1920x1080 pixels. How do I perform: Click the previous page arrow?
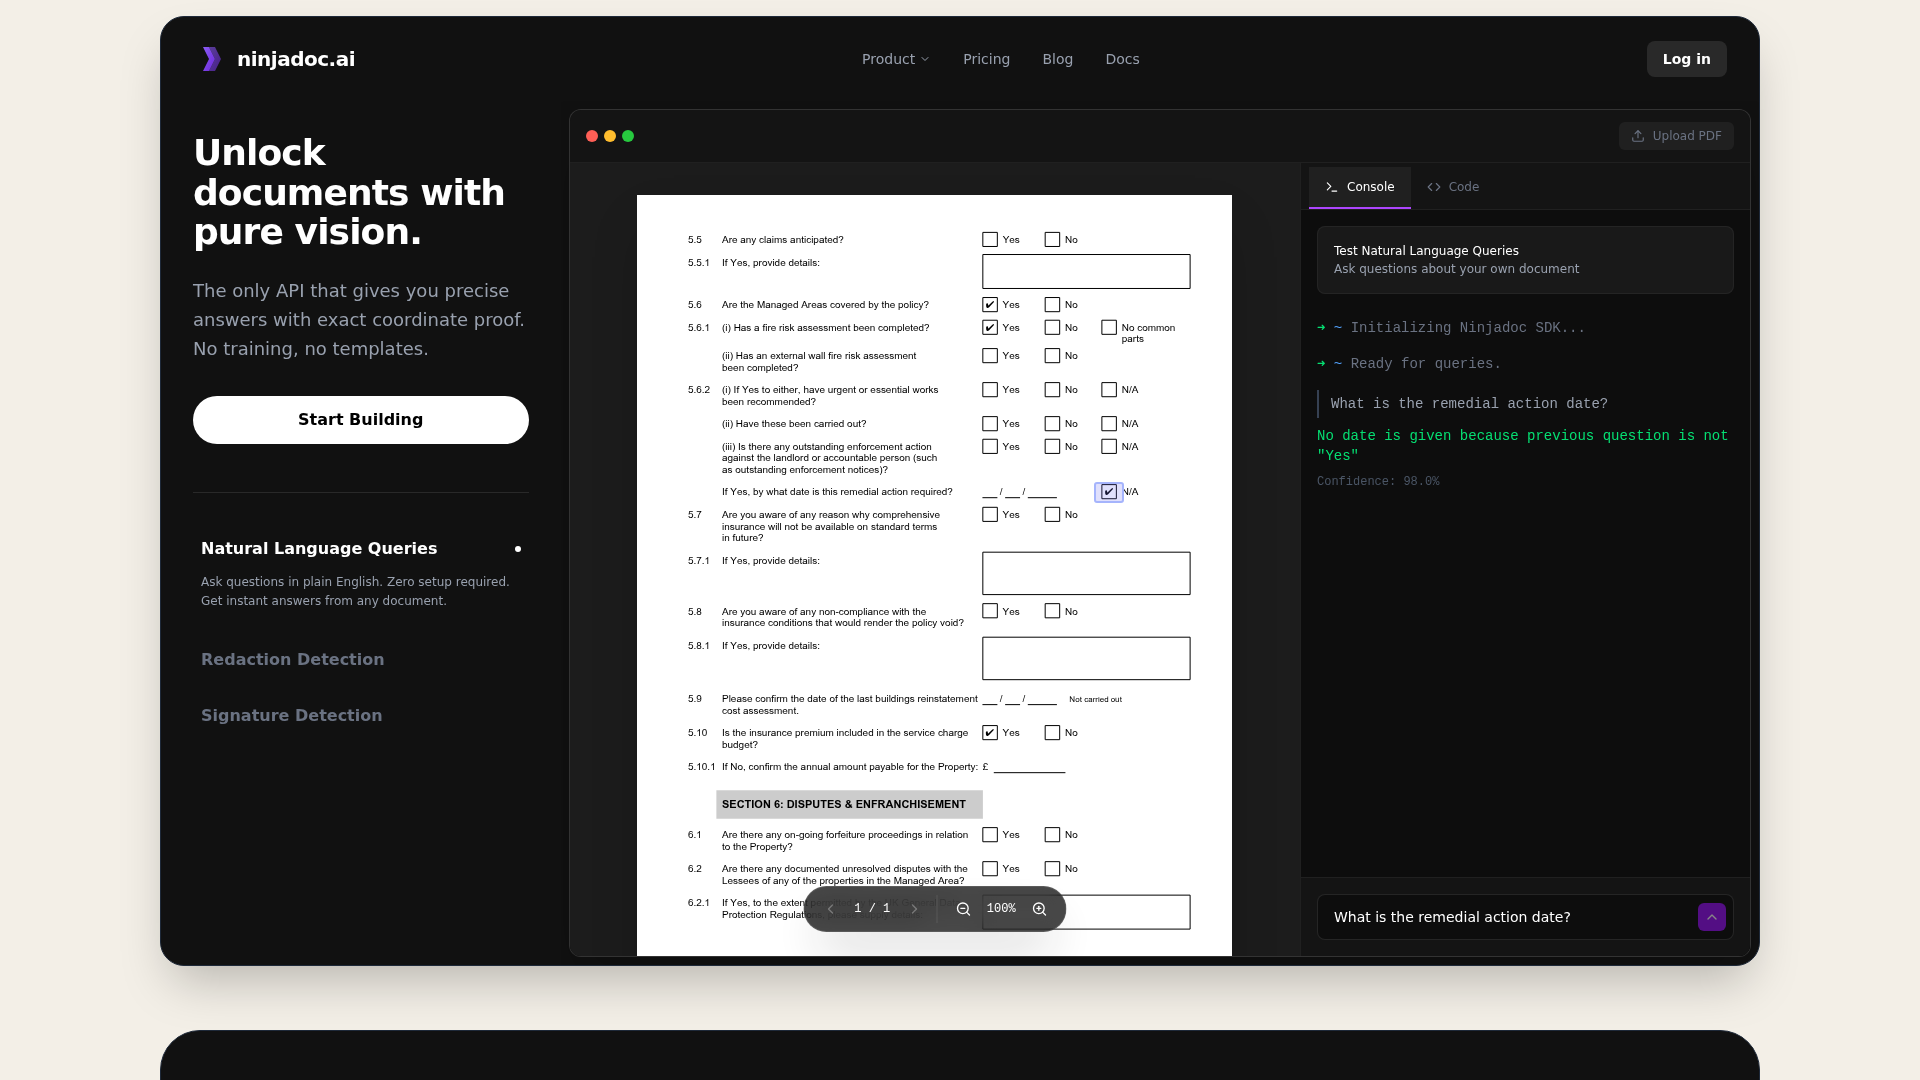pyautogui.click(x=830, y=908)
